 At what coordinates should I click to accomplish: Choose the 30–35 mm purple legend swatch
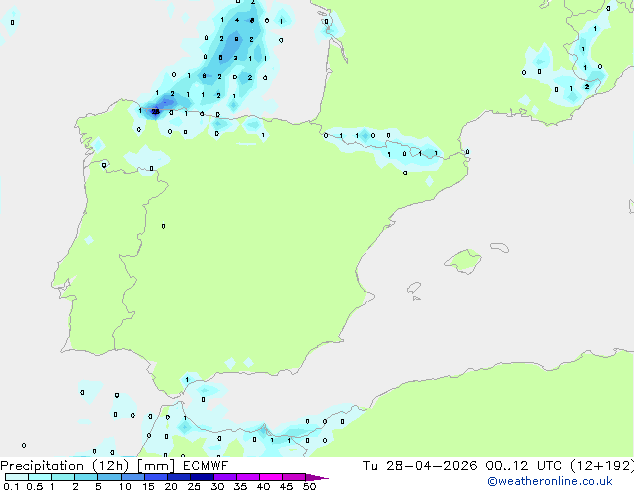point(225,477)
